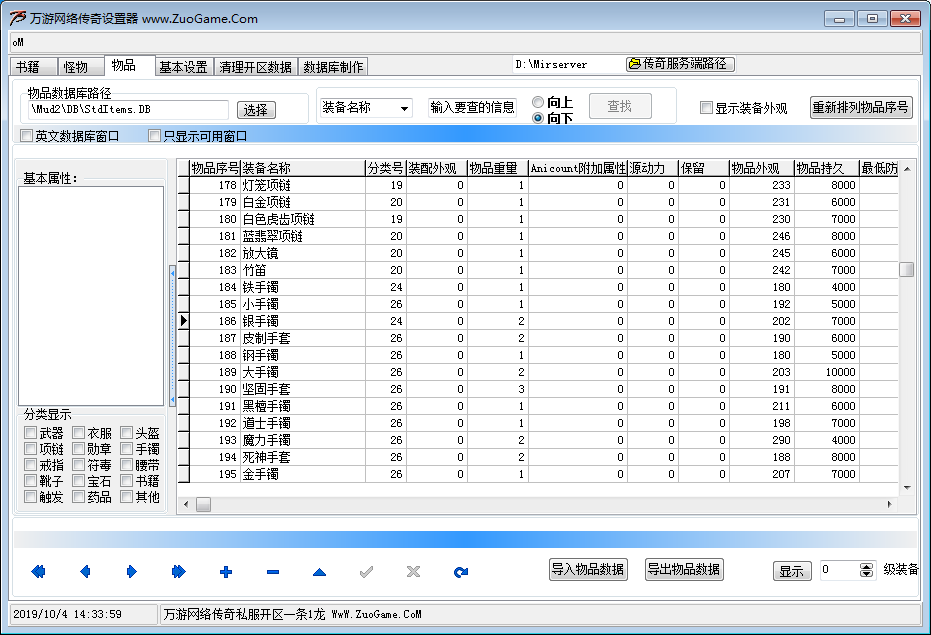This screenshot has width=931, height=635.
Task: Jump to last record button
Action: pyautogui.click(x=178, y=572)
